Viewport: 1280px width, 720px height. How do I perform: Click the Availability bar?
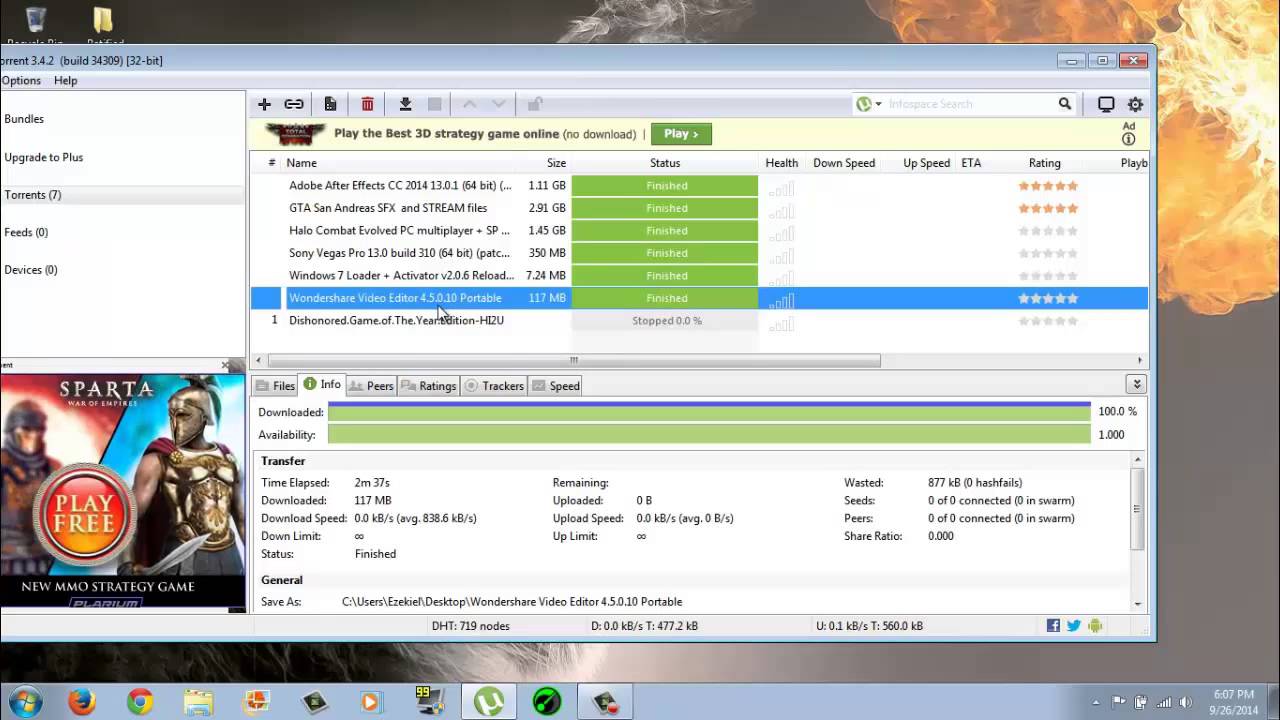(709, 435)
